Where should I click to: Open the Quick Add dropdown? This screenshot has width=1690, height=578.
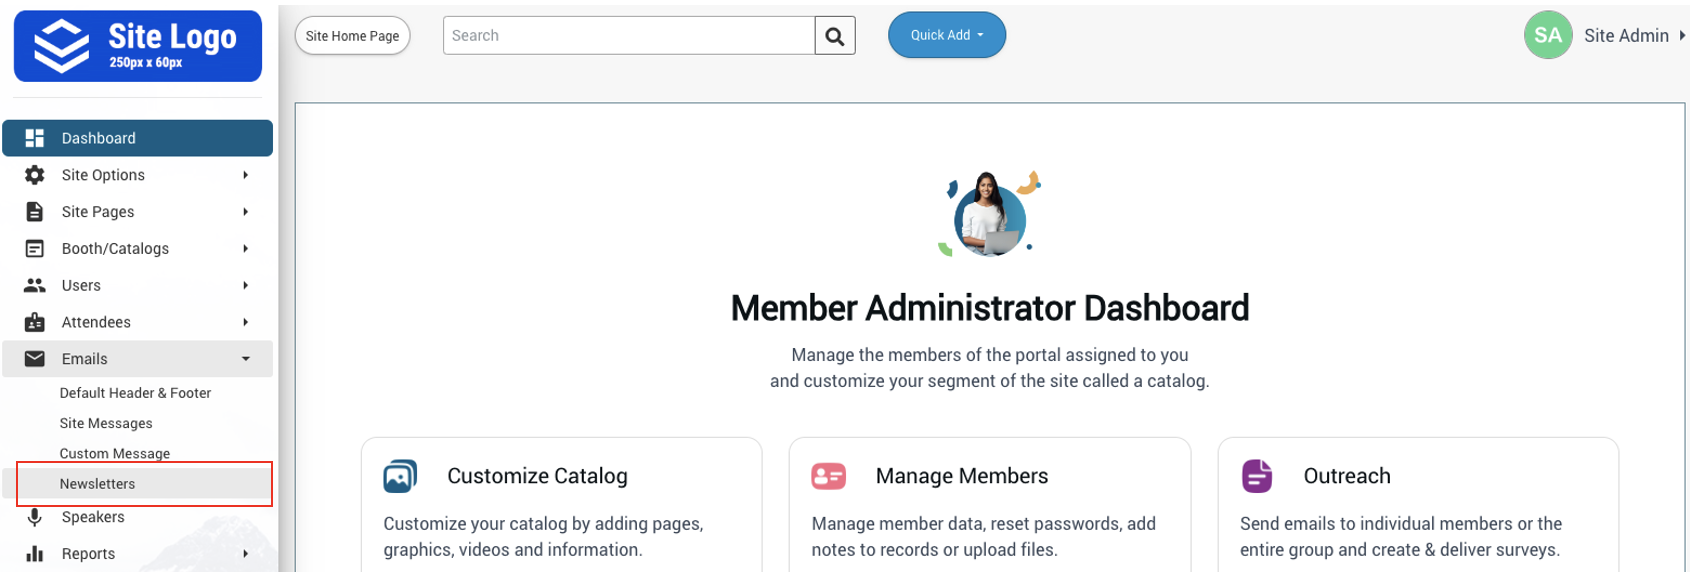point(946,35)
